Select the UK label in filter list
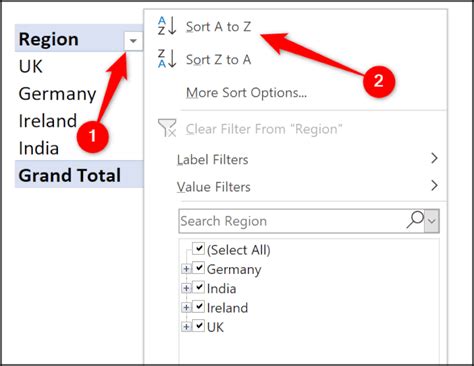 click(x=215, y=327)
